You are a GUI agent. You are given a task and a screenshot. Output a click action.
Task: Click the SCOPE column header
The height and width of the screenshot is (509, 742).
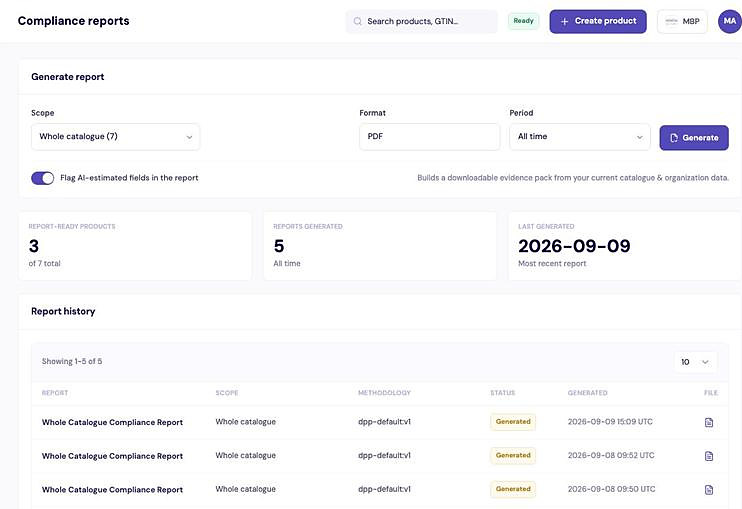(227, 393)
